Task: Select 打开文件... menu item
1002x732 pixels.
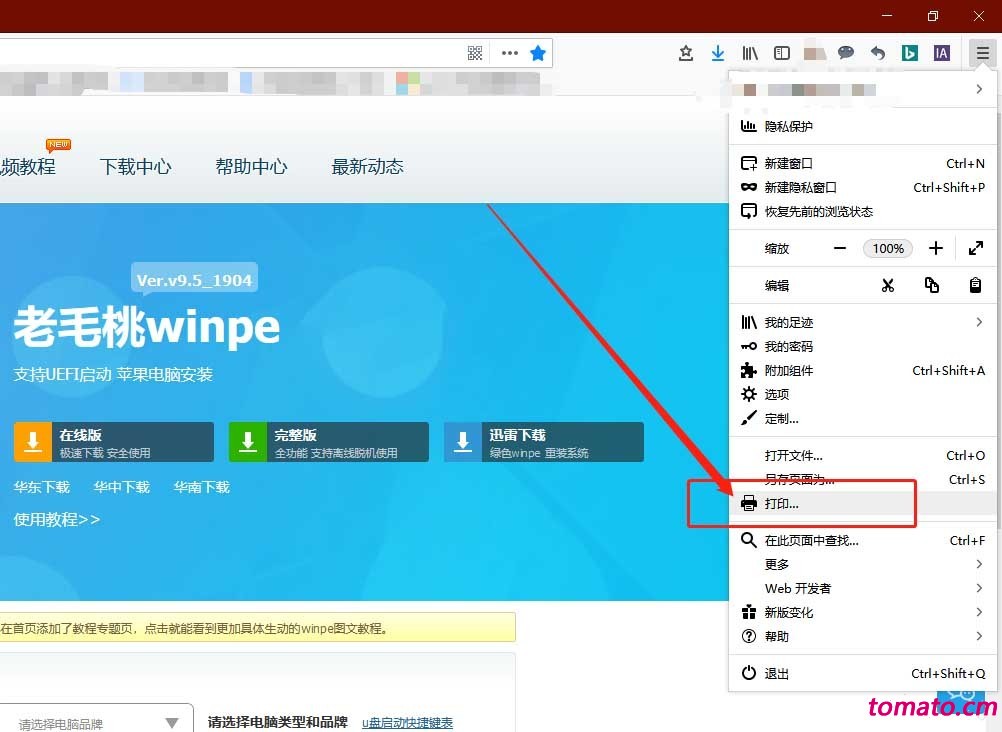Action: pos(861,456)
